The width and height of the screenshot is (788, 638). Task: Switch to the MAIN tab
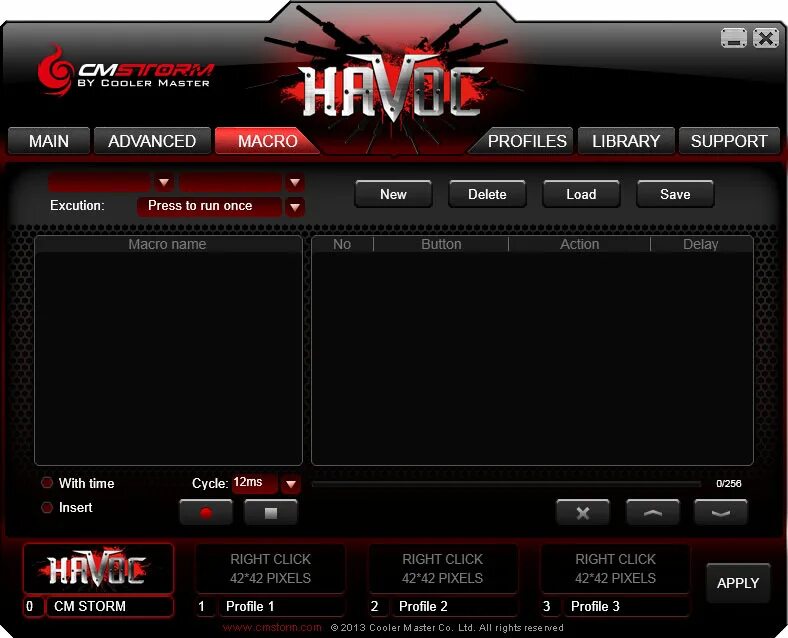(x=49, y=141)
